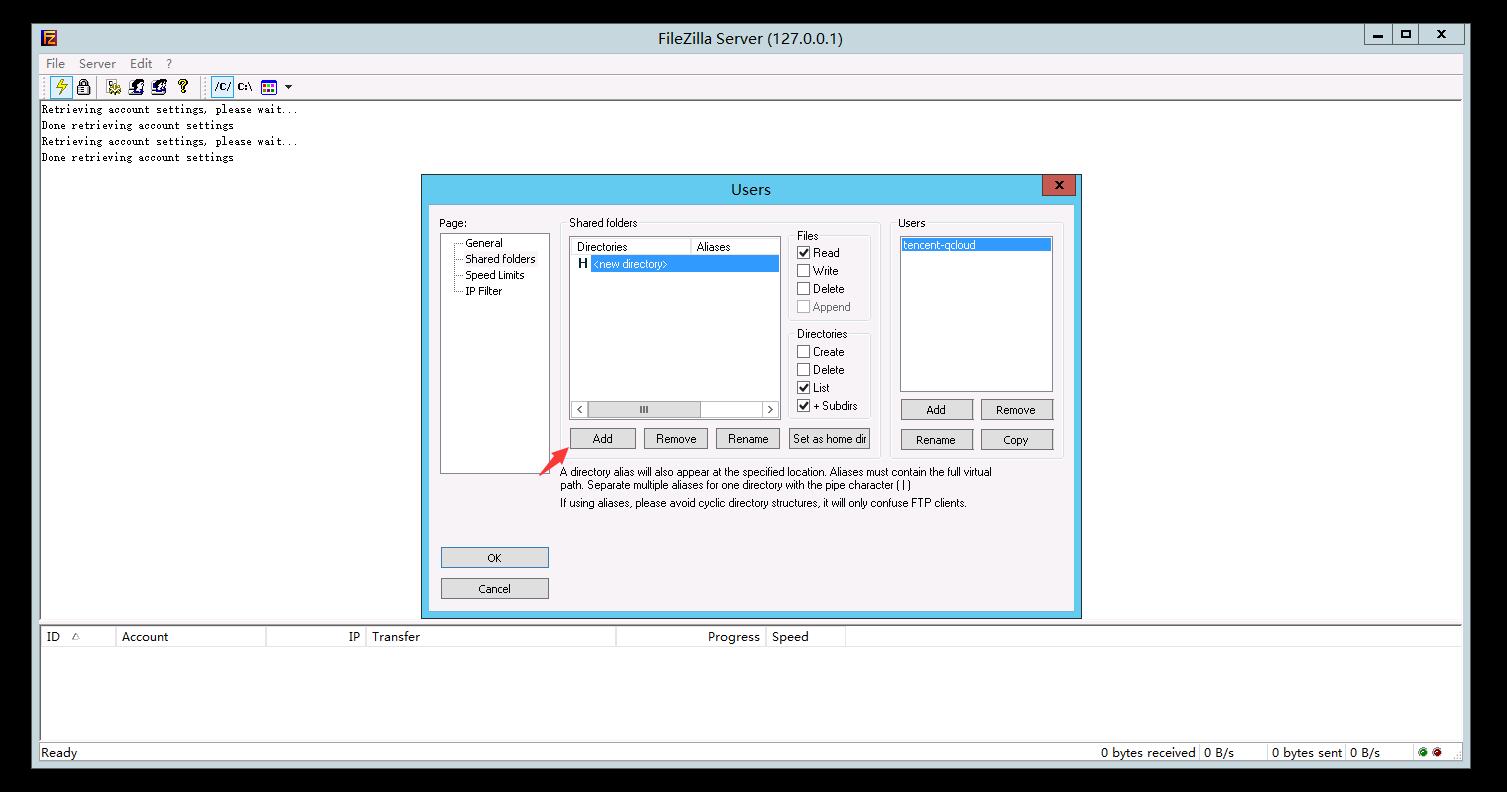Click the padlock Lock Server icon
Viewport: 1507px width, 792px height.
[x=84, y=87]
